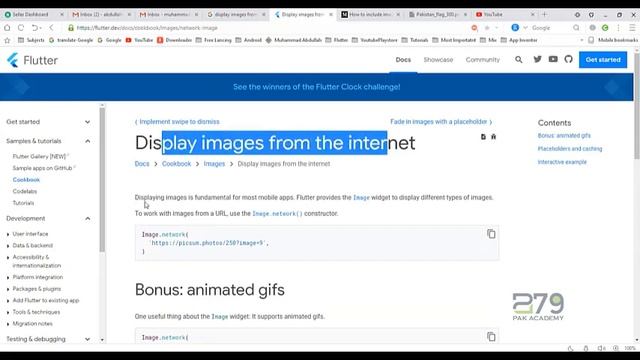Click the Get started button
The image size is (640, 360).
click(x=603, y=60)
